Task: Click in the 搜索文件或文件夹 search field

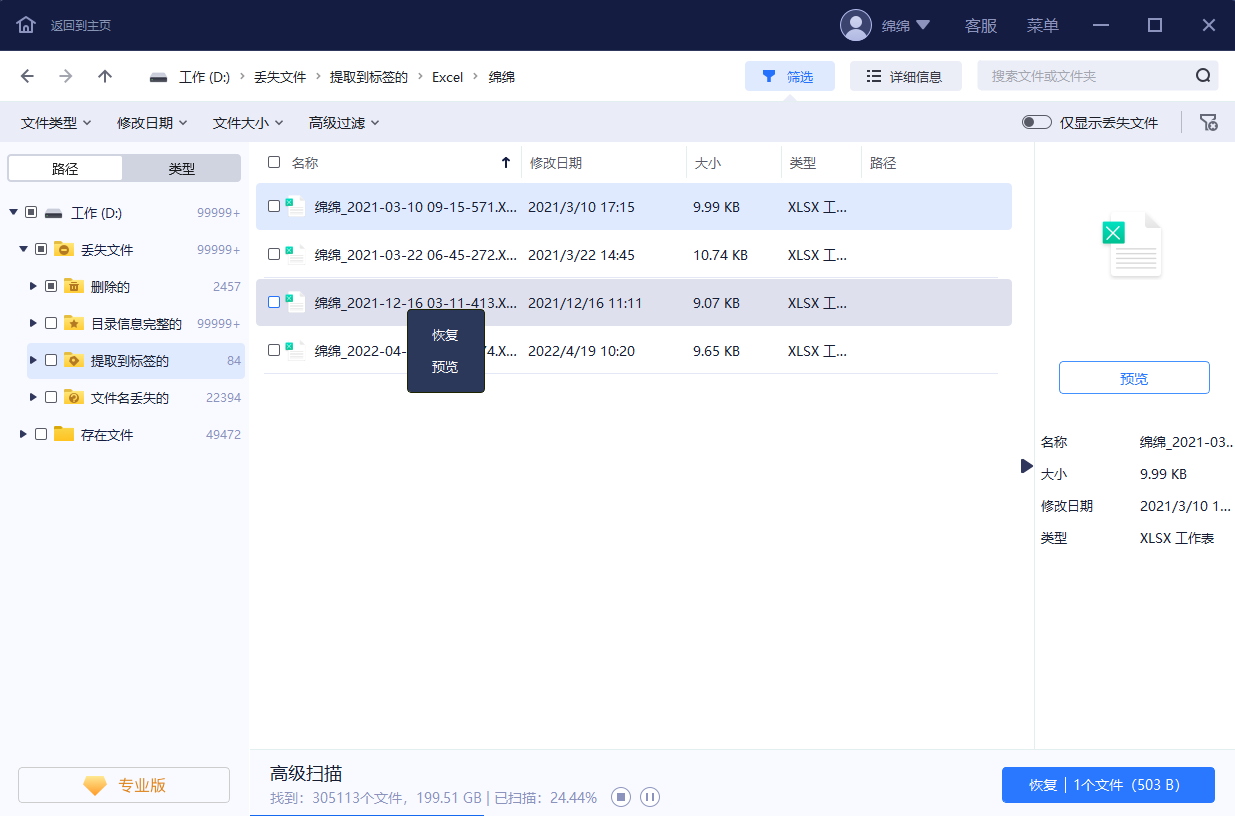Action: click(1085, 76)
